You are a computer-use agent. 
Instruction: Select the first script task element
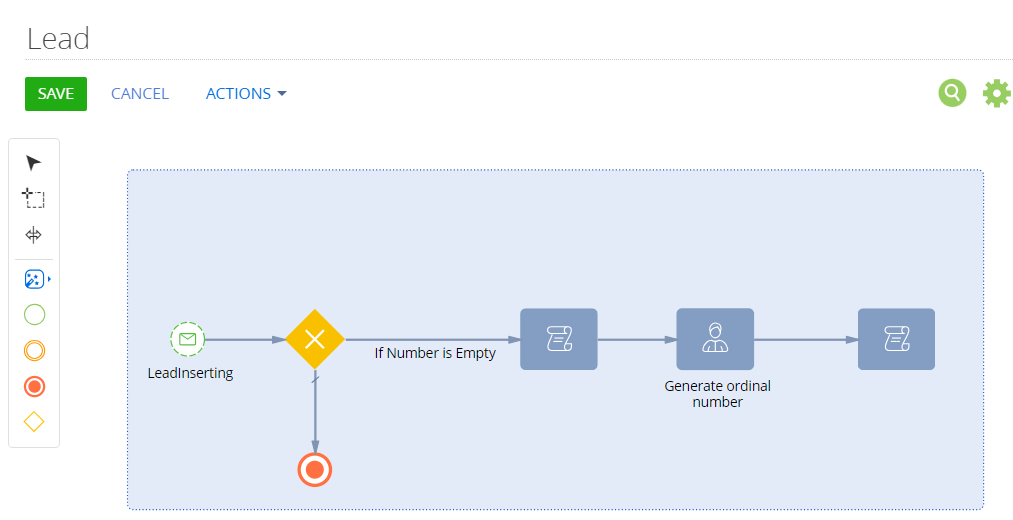559,339
